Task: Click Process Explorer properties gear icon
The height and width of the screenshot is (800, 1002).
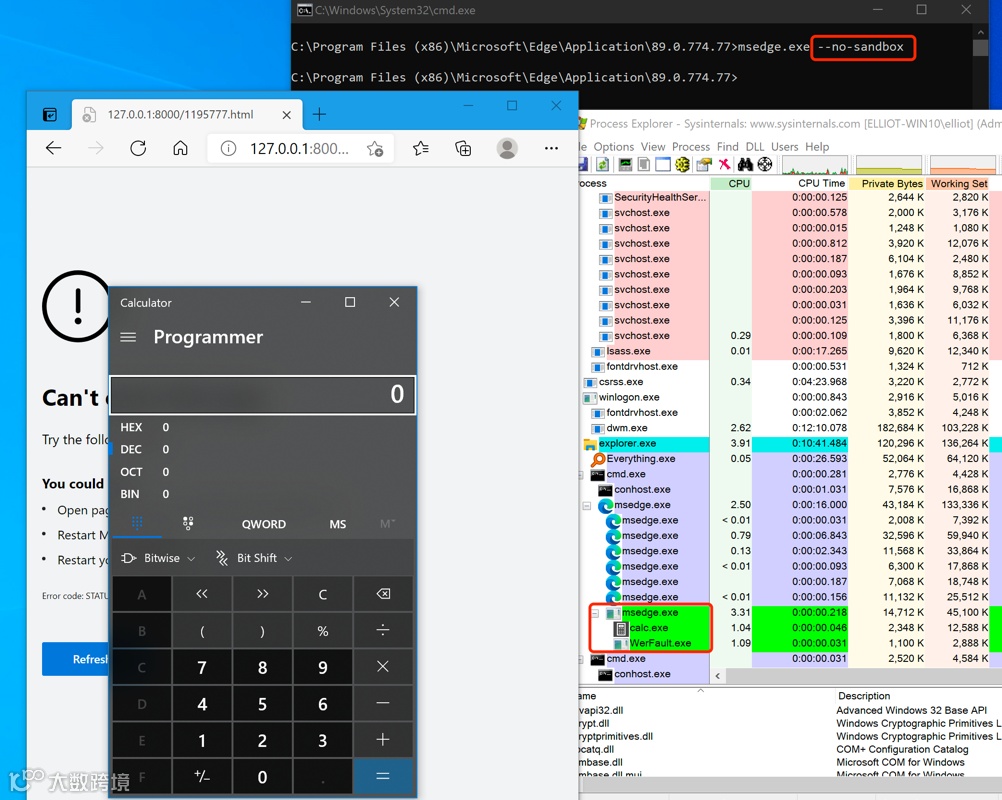Action: pyautogui.click(x=682, y=165)
